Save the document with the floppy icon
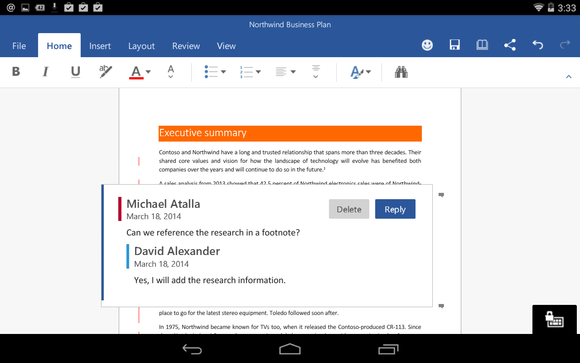The image size is (580, 363). click(455, 45)
